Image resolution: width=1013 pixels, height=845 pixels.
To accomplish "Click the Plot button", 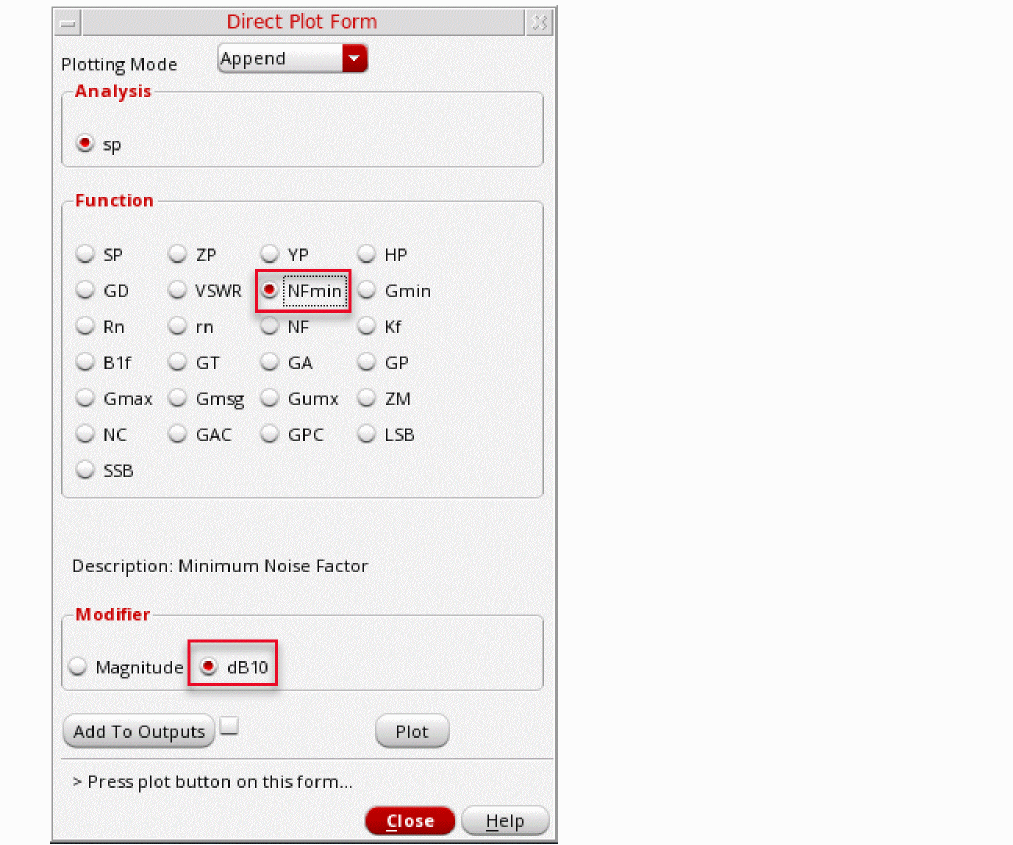I will [412, 731].
